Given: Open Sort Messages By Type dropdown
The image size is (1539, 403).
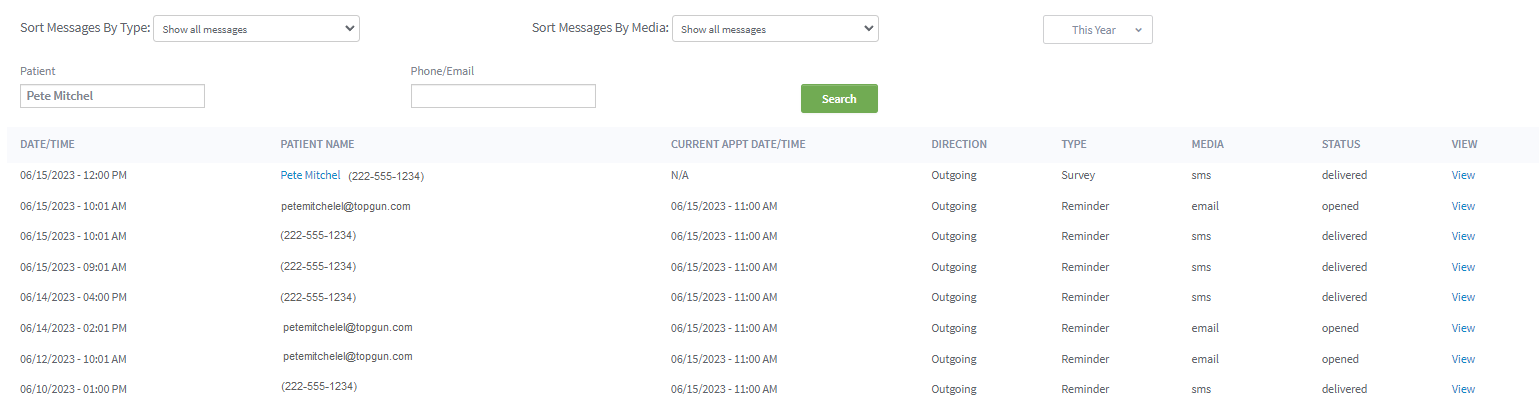Looking at the screenshot, I should coord(256,29).
